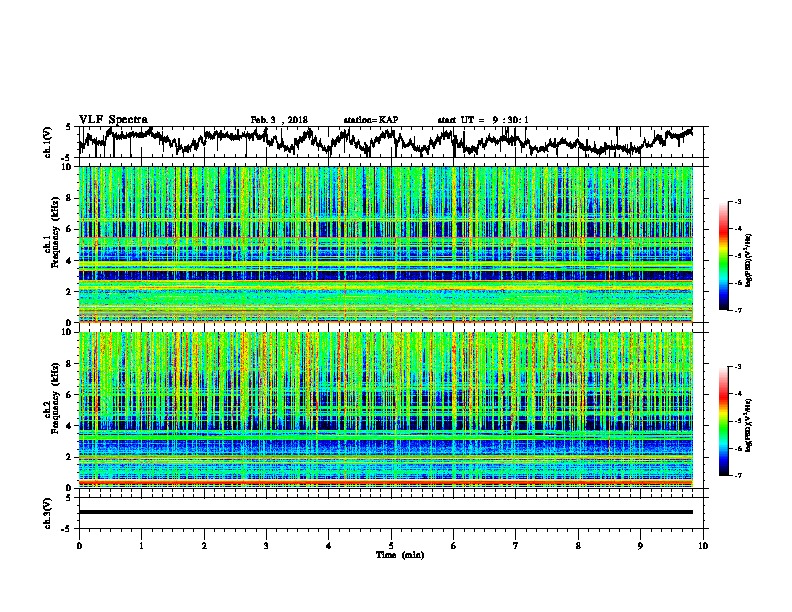Click the VLF Spectra title text

(x=113, y=120)
